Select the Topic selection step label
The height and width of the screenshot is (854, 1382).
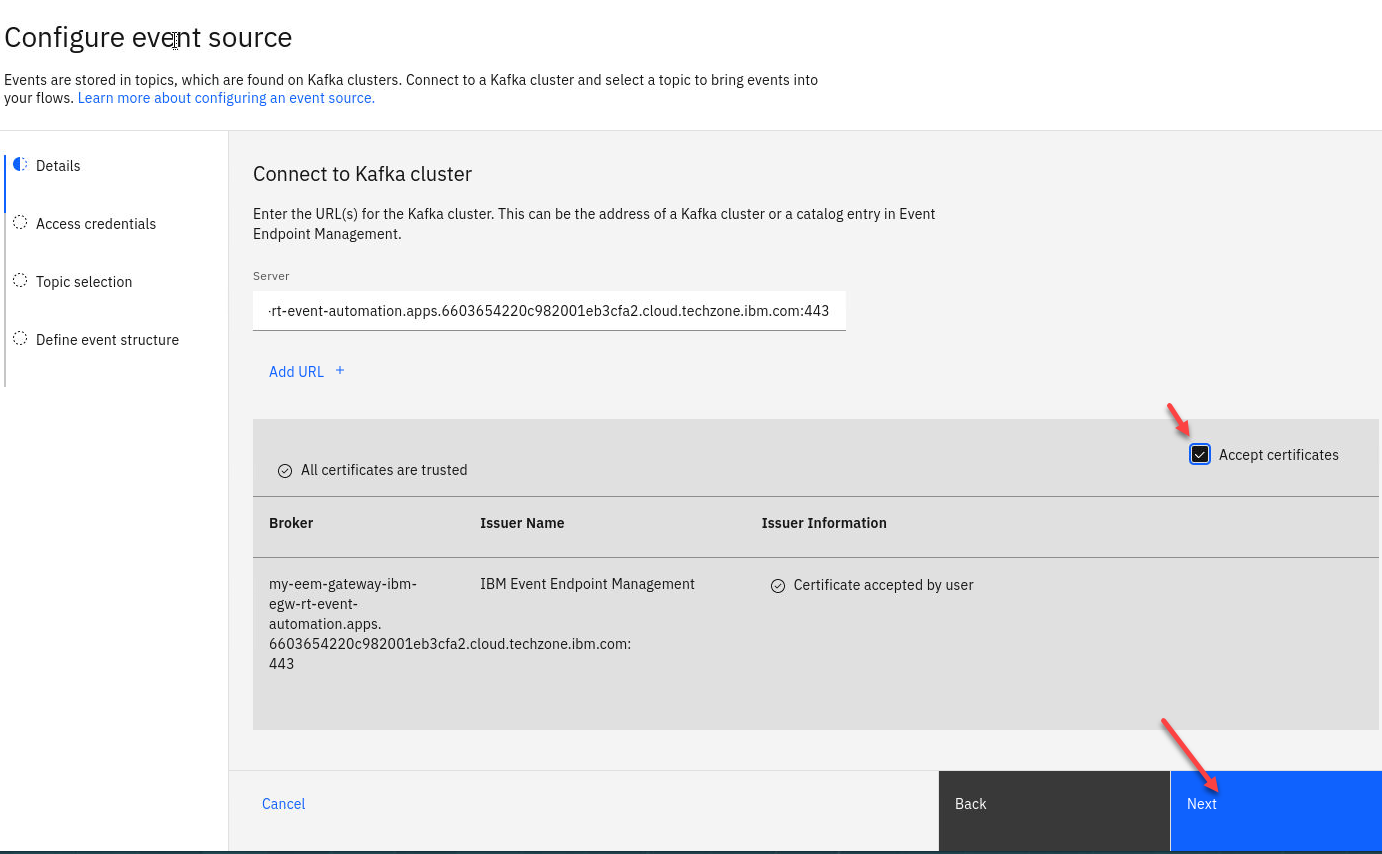pyautogui.click(x=84, y=282)
